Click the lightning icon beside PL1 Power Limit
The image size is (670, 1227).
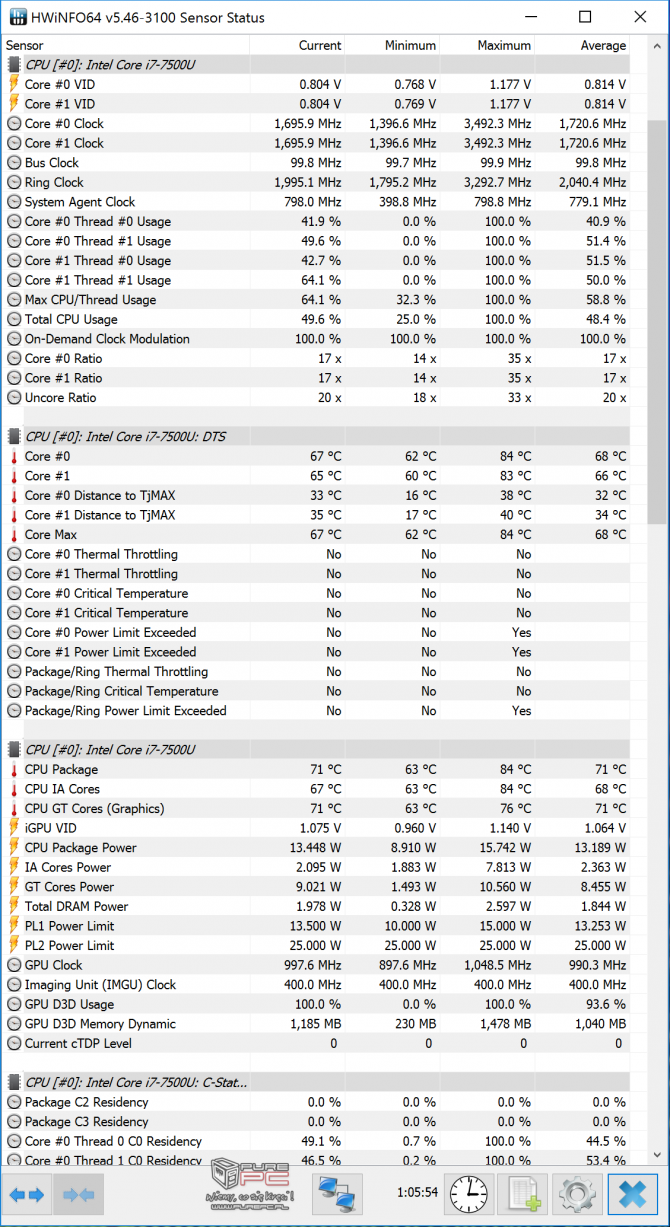click(14, 926)
